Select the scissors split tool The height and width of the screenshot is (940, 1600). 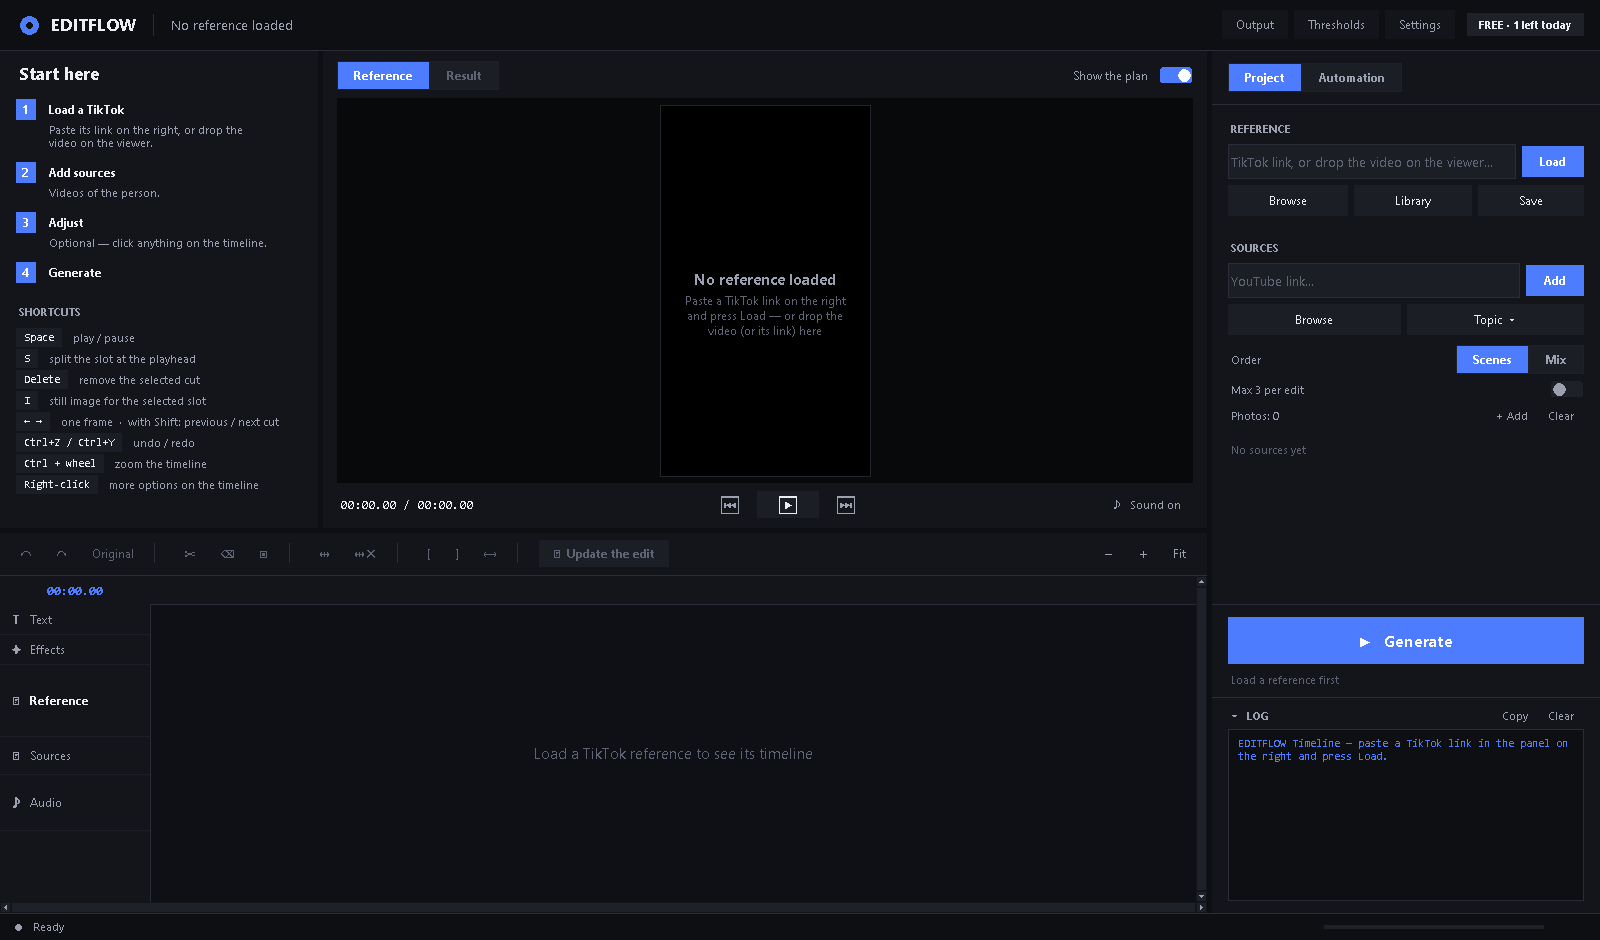tap(190, 554)
